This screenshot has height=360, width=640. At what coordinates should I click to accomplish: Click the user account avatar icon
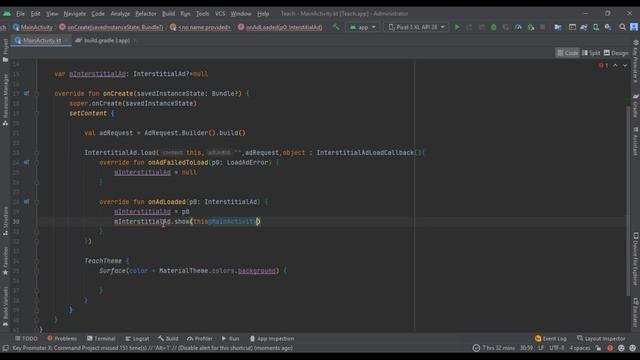click(634, 27)
